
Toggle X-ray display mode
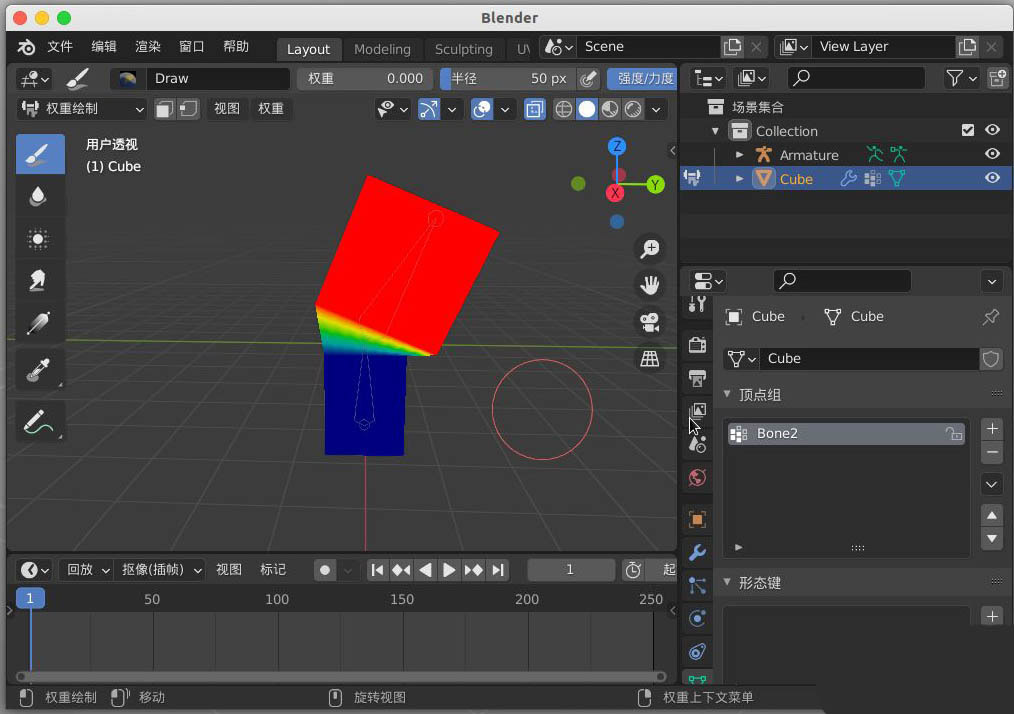point(534,109)
